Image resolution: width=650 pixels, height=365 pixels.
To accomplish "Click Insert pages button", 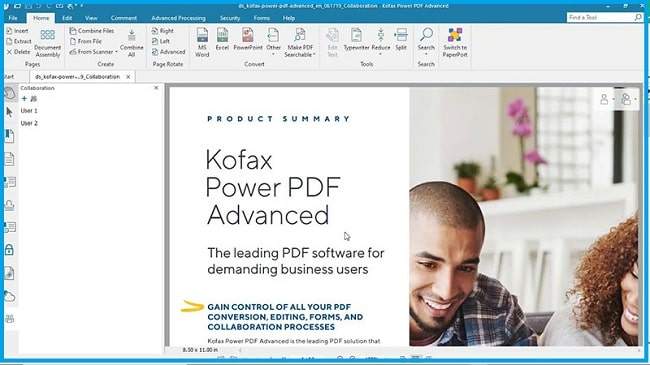I will coord(17,31).
